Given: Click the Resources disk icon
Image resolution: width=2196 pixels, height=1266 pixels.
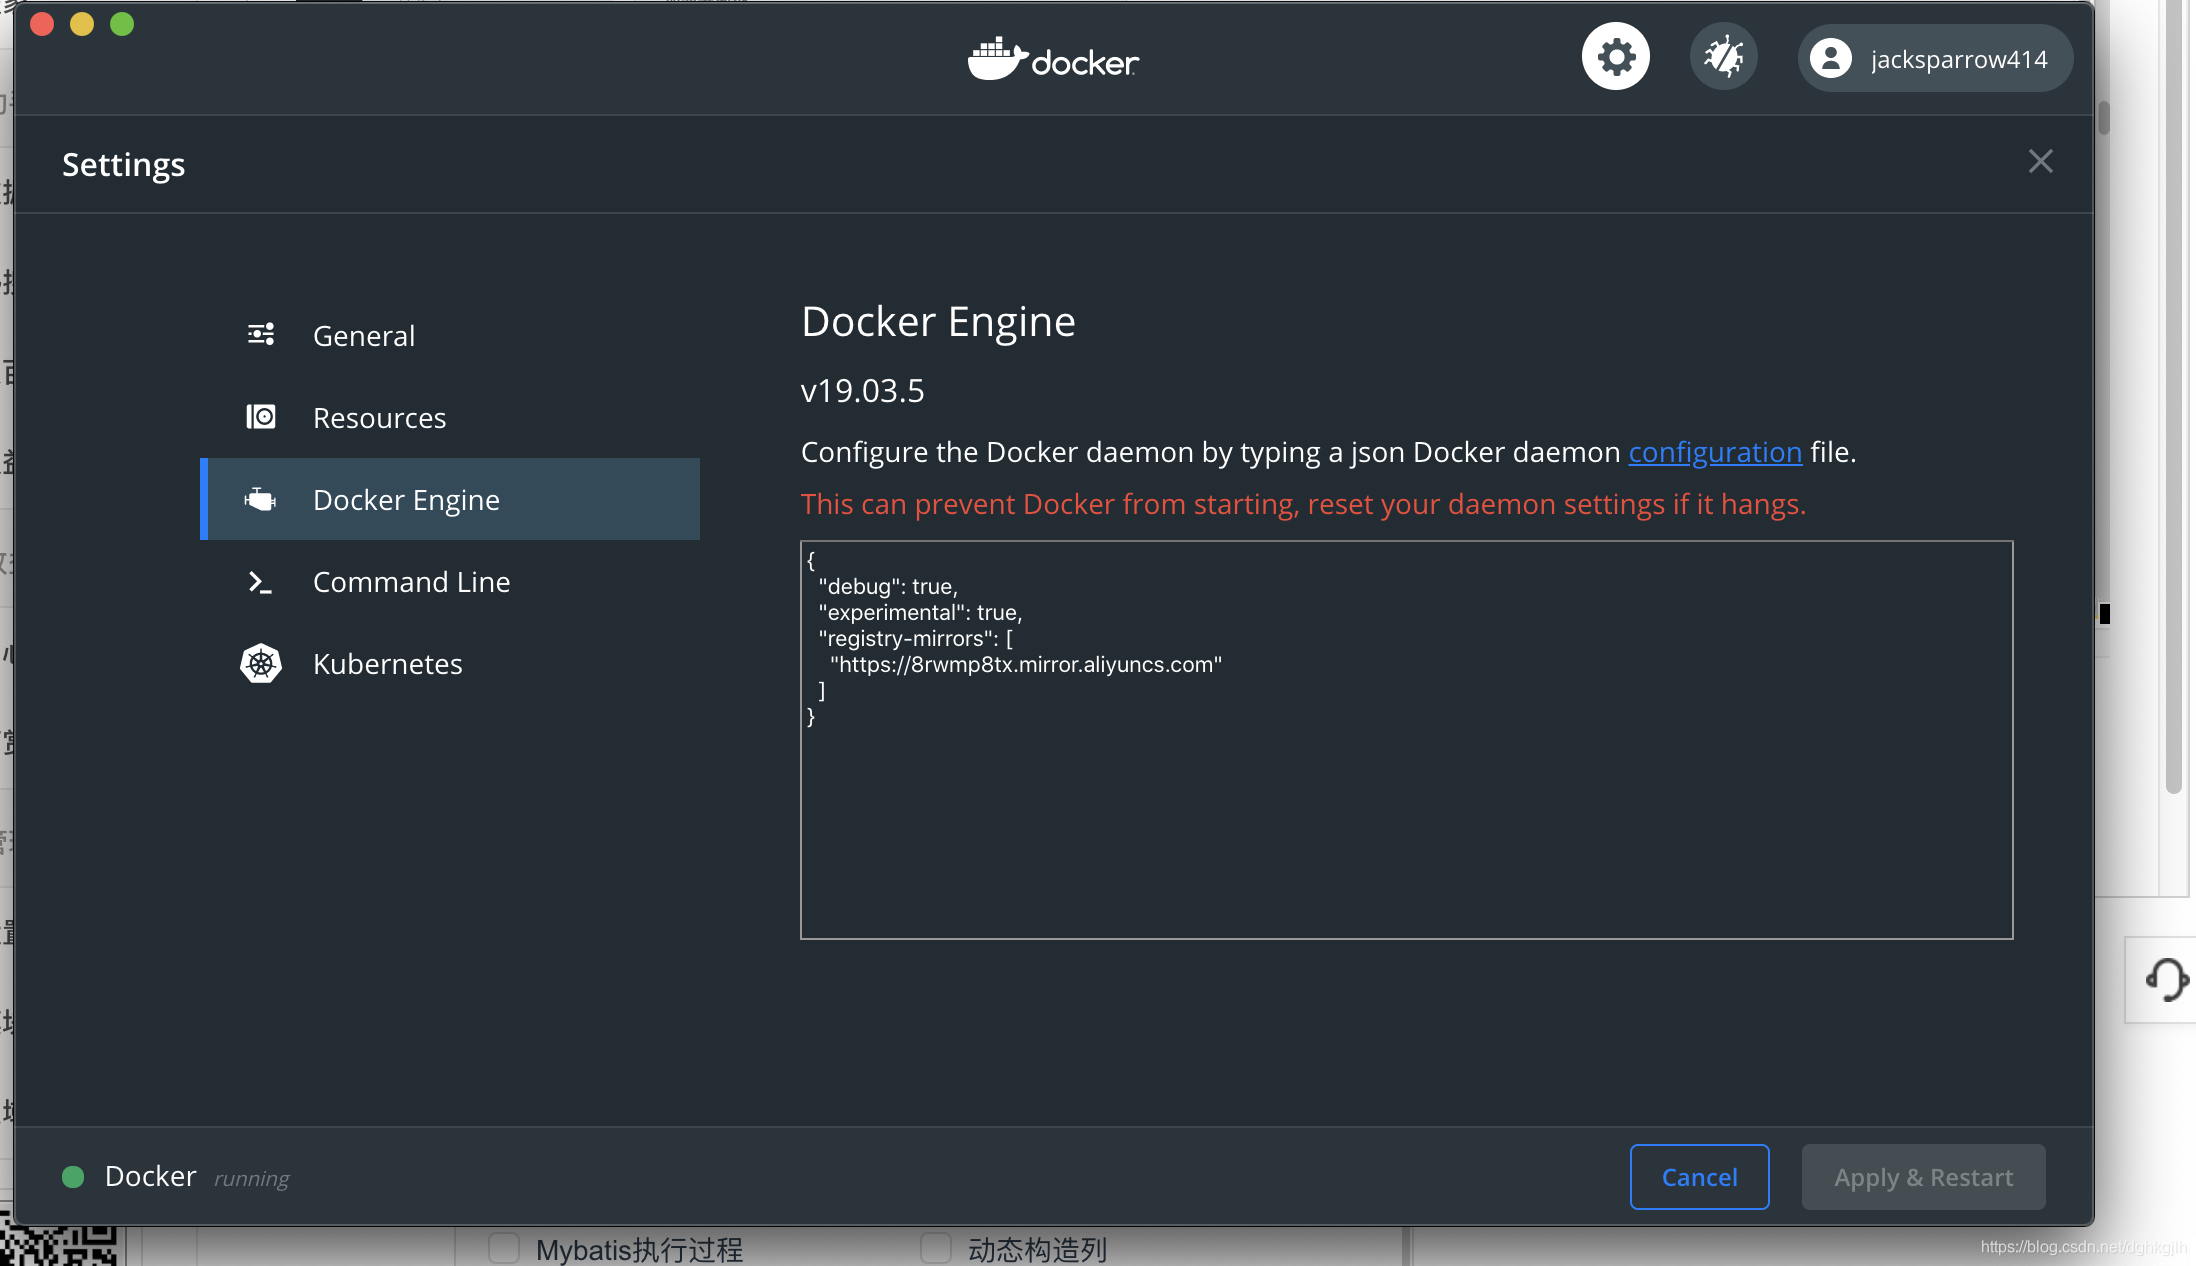Looking at the screenshot, I should click(261, 416).
